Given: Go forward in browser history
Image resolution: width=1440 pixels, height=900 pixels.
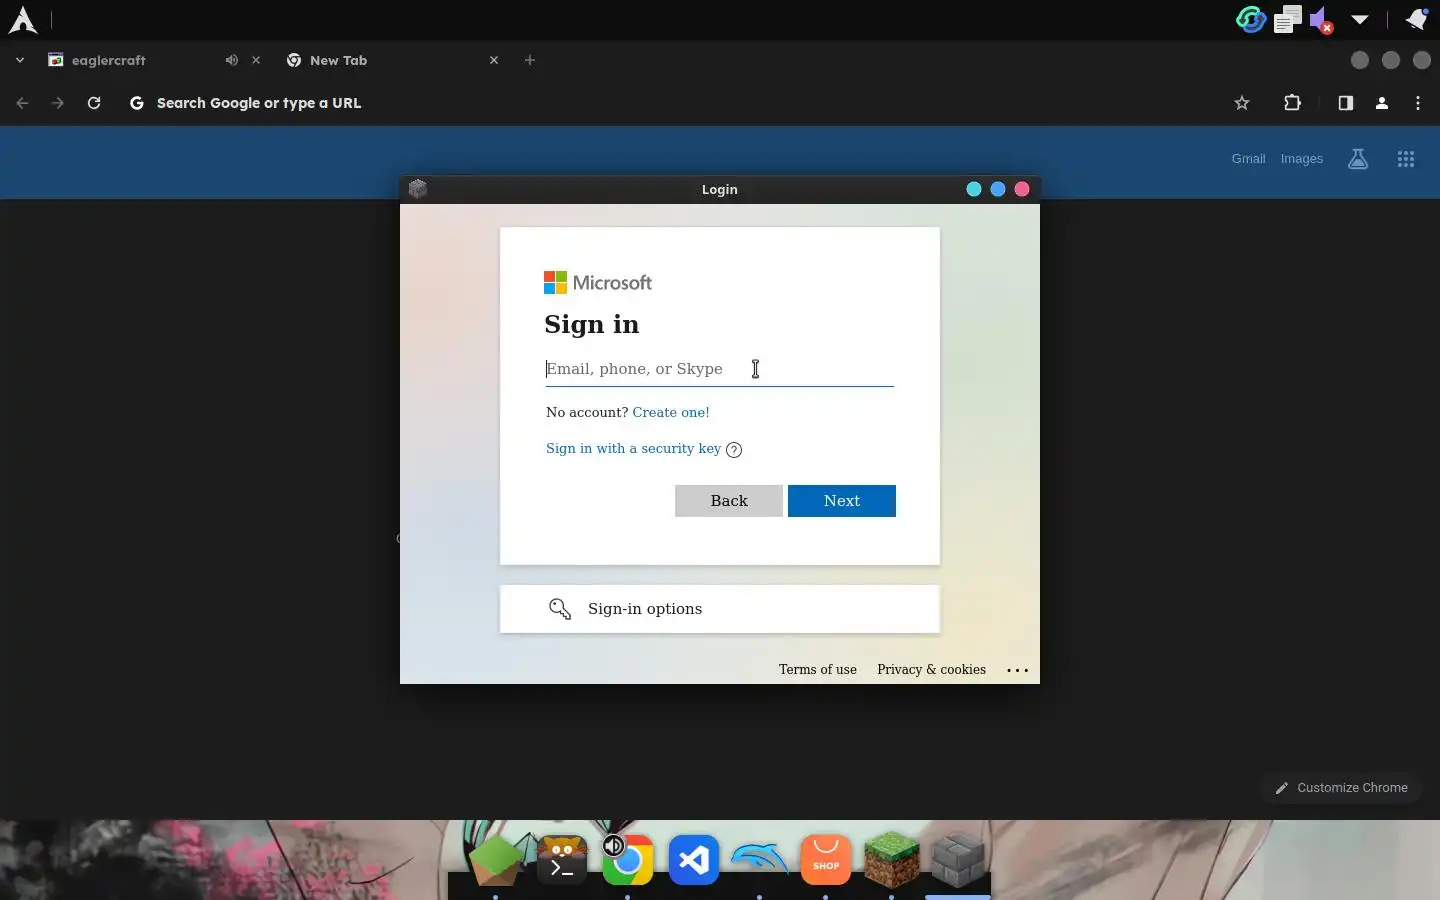Looking at the screenshot, I should point(58,103).
